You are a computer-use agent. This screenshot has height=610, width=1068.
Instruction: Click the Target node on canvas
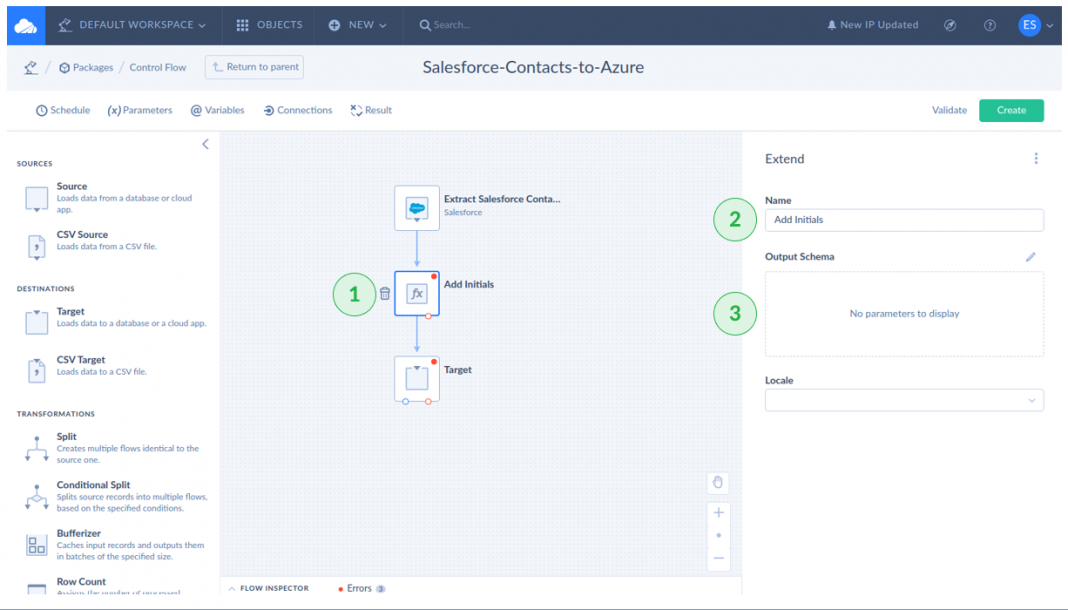(417, 379)
